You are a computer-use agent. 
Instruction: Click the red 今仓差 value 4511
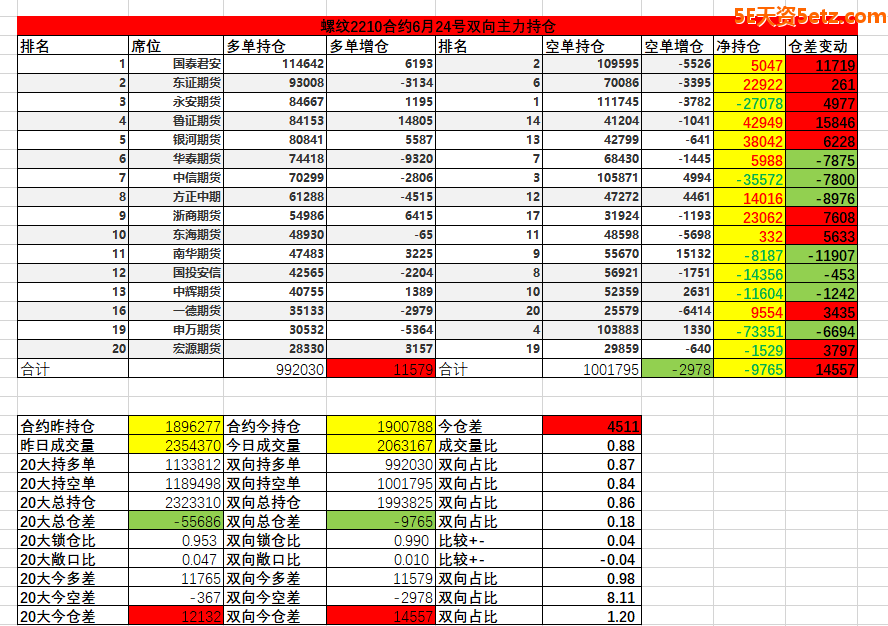(x=592, y=425)
